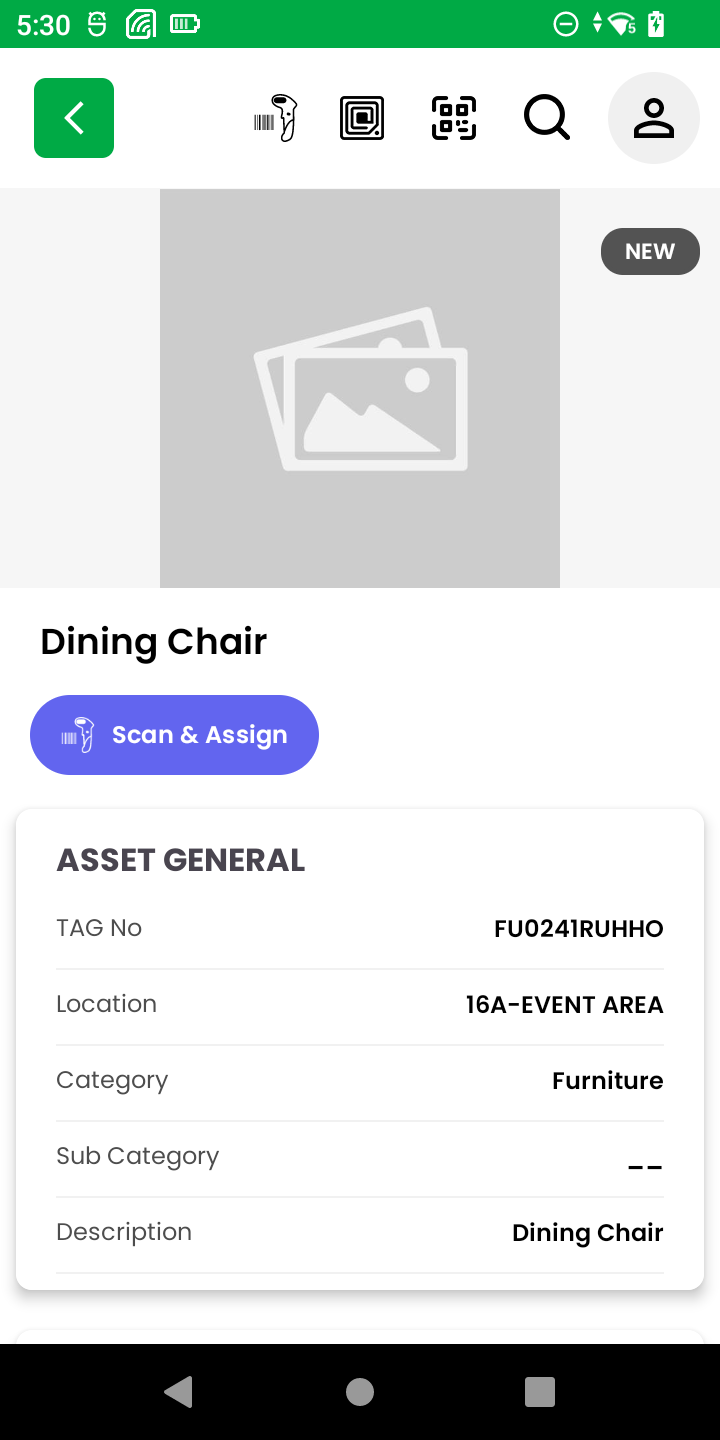The width and height of the screenshot is (720, 1440).
Task: Open the barcode scanner from toolbar
Action: tap(276, 118)
